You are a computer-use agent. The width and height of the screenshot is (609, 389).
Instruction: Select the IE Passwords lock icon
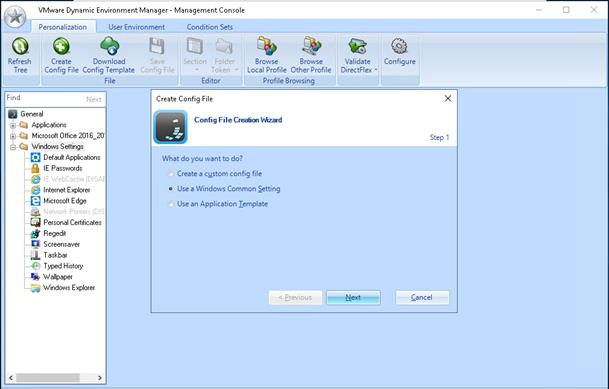pos(35,168)
